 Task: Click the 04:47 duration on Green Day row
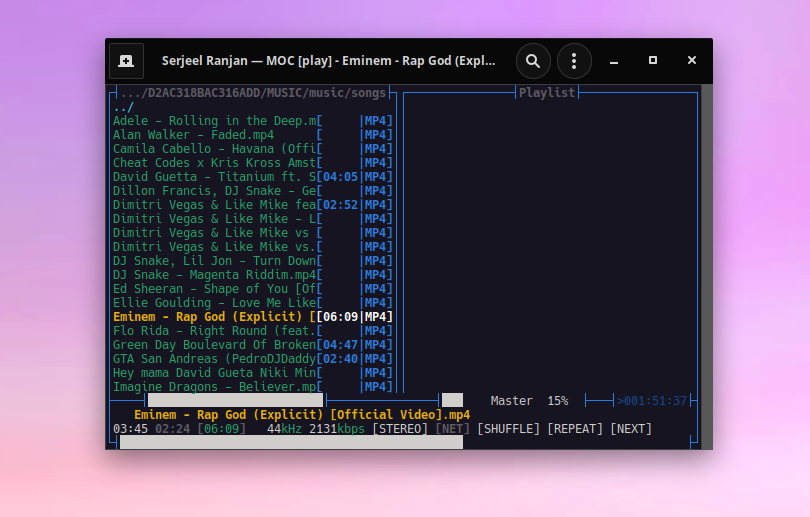pyautogui.click(x=340, y=344)
